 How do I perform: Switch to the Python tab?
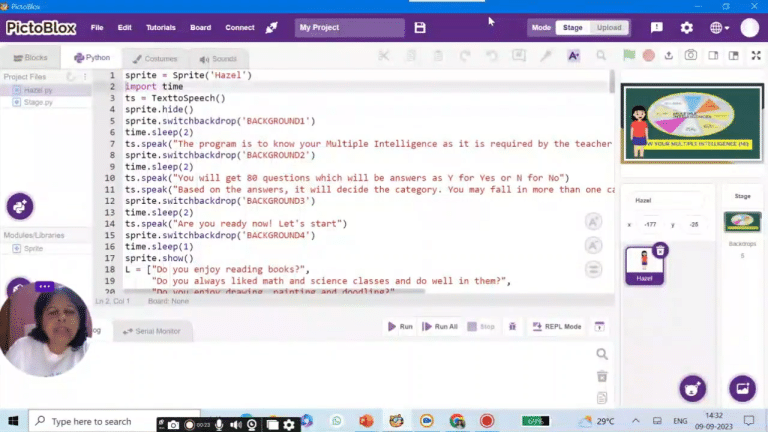(92, 58)
